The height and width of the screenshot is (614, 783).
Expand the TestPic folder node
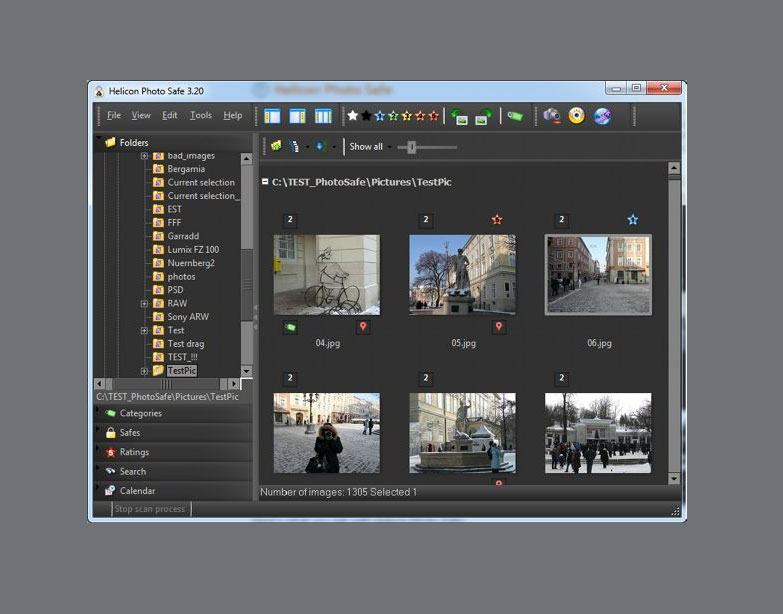point(144,371)
